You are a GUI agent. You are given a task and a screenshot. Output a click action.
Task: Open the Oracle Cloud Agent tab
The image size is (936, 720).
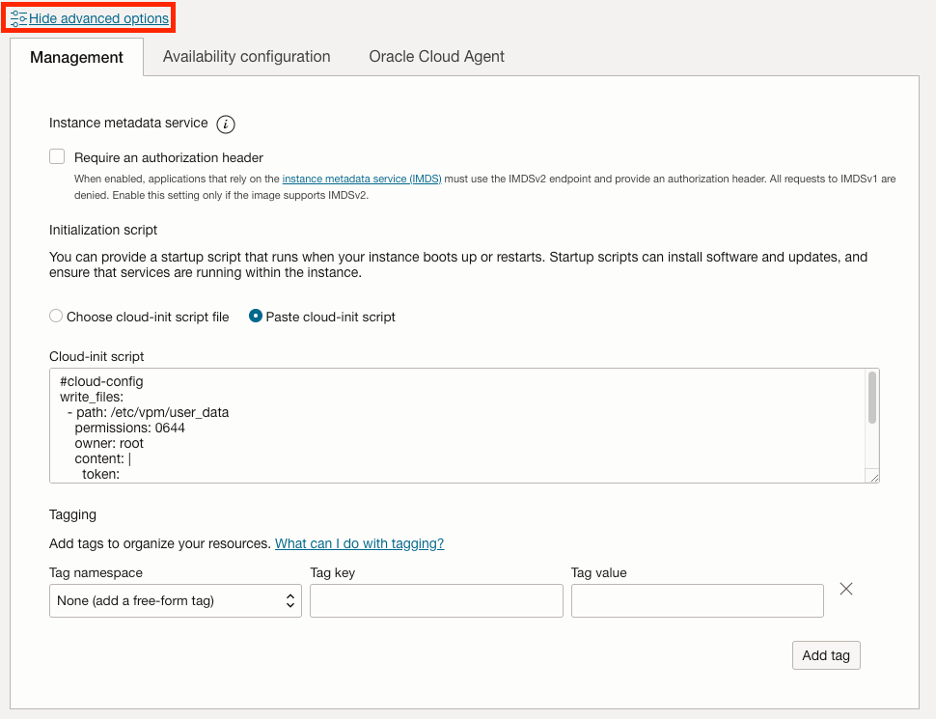click(x=436, y=57)
